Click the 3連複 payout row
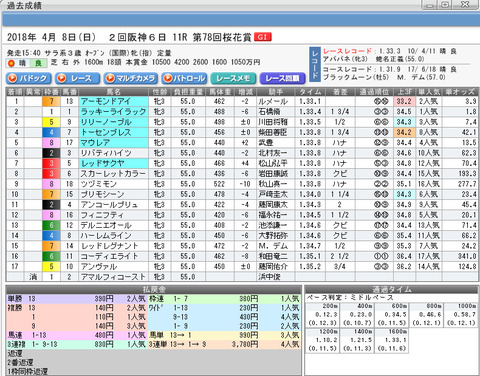Screen dimensions: 480x376 click(x=77, y=344)
